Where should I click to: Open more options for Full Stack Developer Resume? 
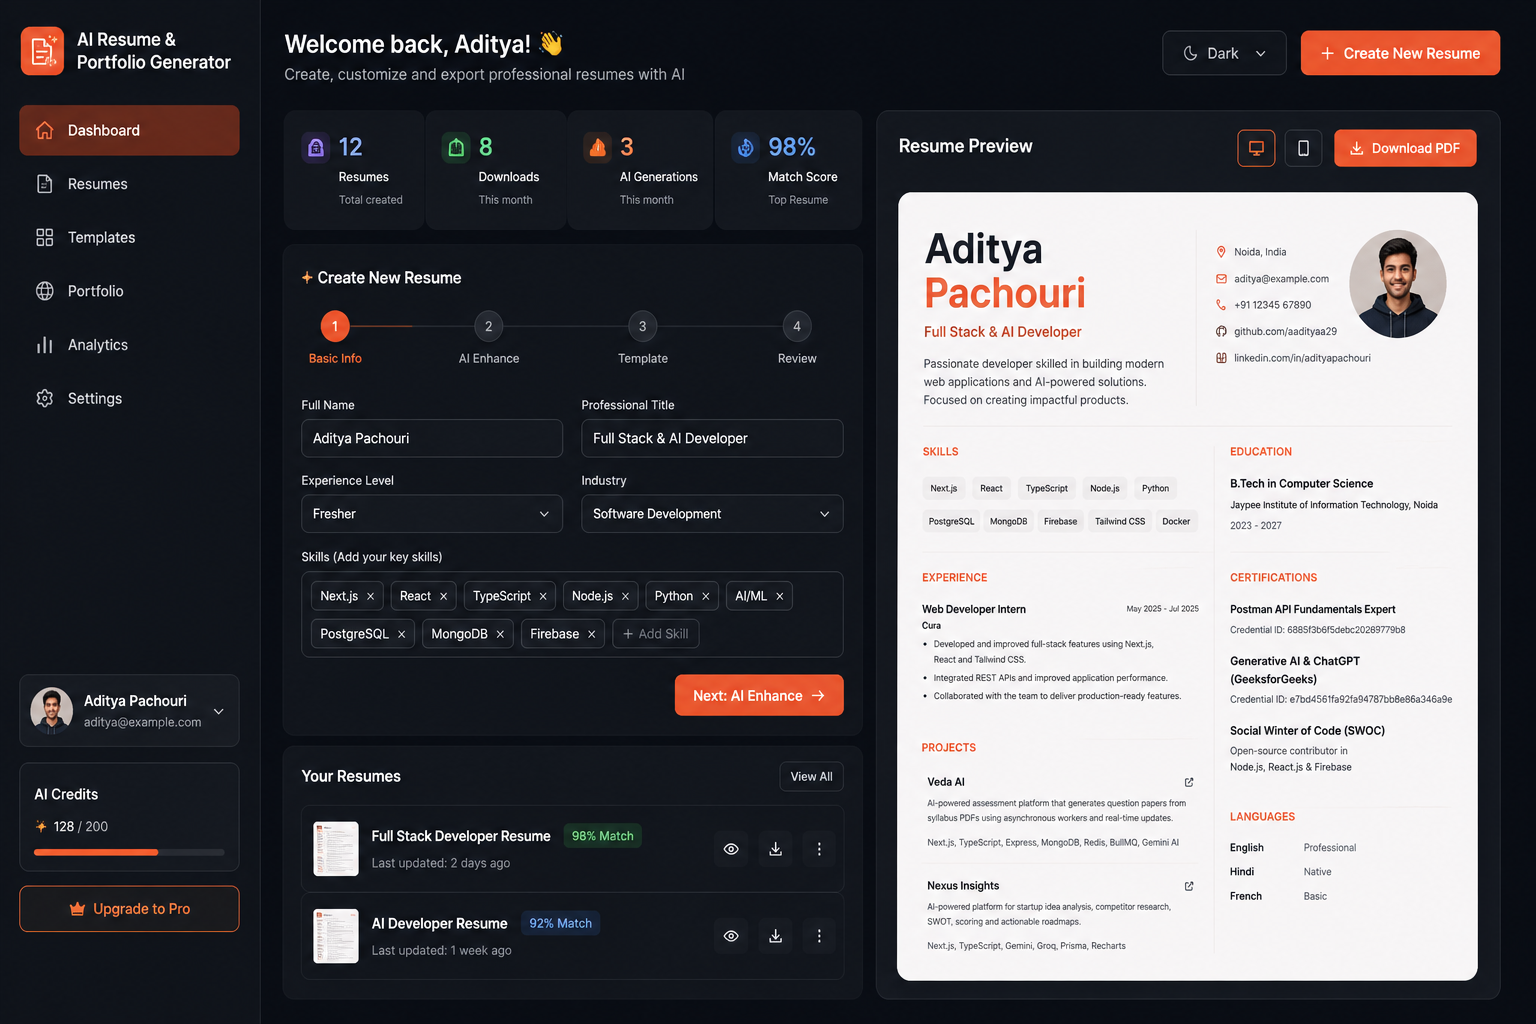(819, 849)
